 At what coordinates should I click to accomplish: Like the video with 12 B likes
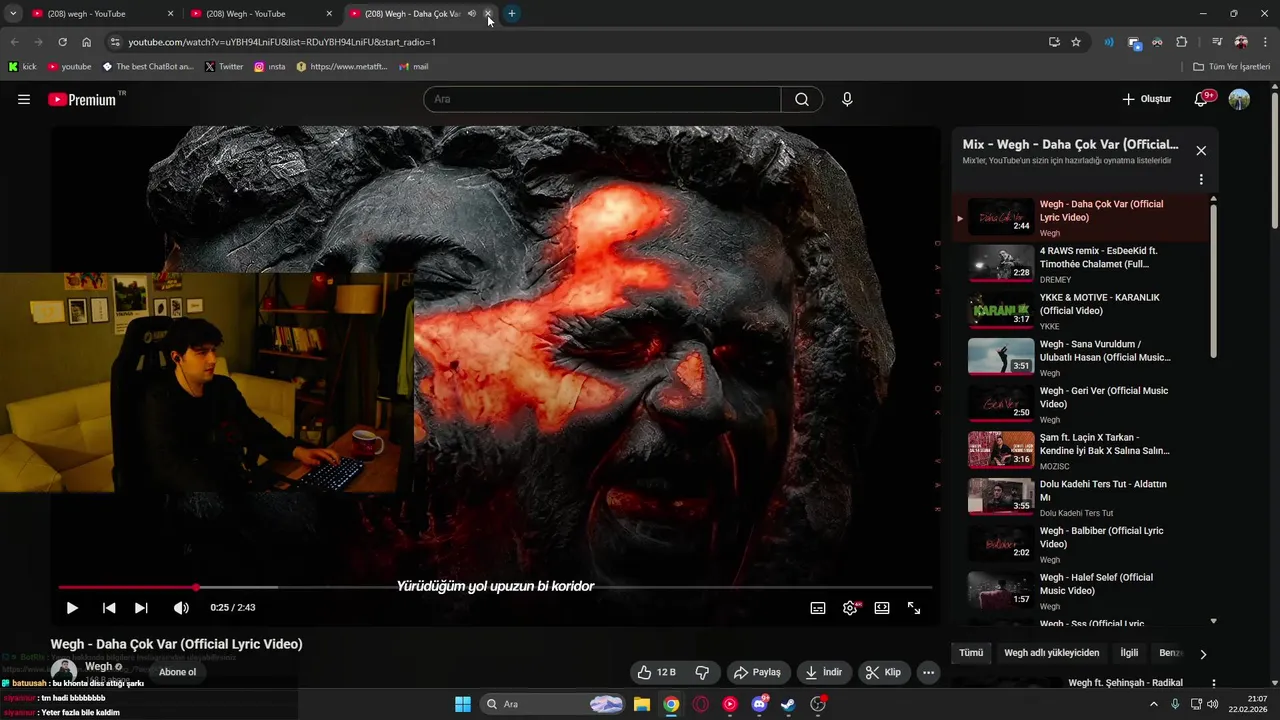click(657, 672)
